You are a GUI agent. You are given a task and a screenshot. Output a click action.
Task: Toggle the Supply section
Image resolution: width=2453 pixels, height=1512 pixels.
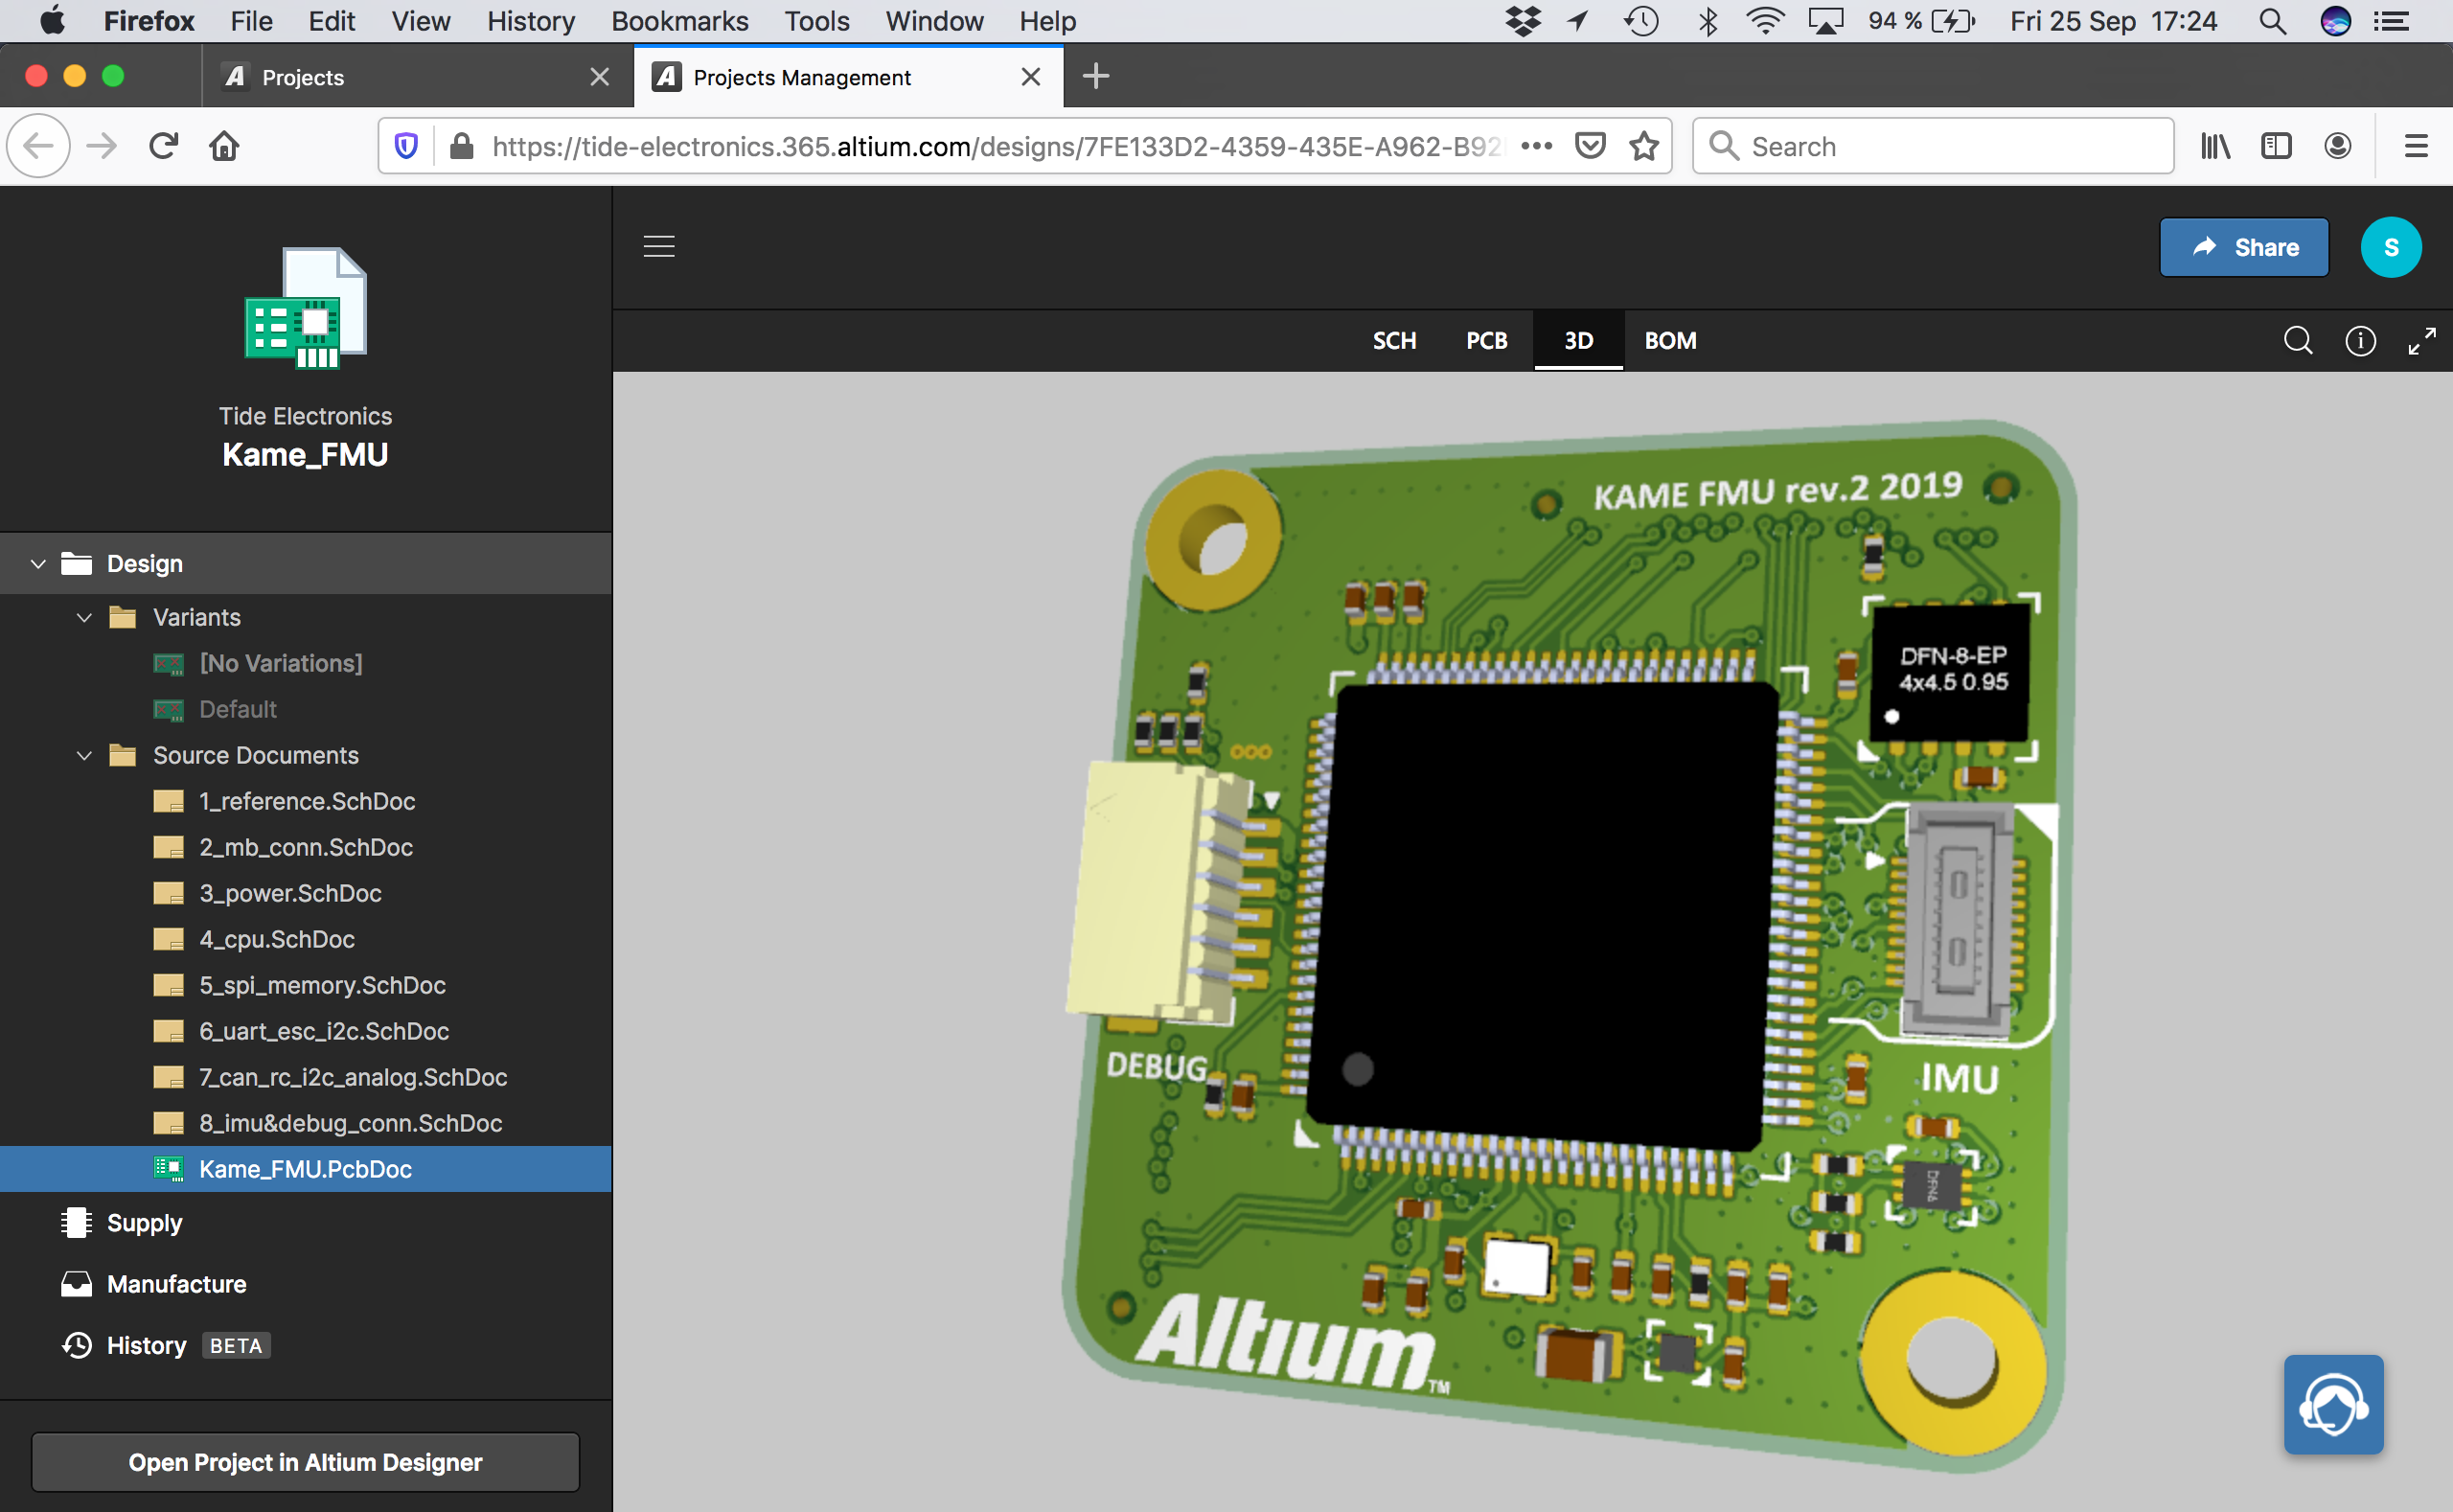[144, 1221]
